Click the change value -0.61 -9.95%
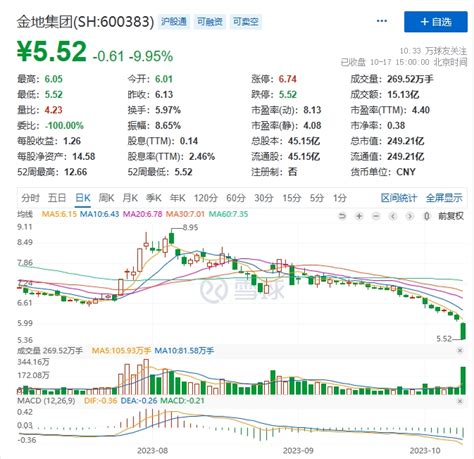 pos(133,56)
